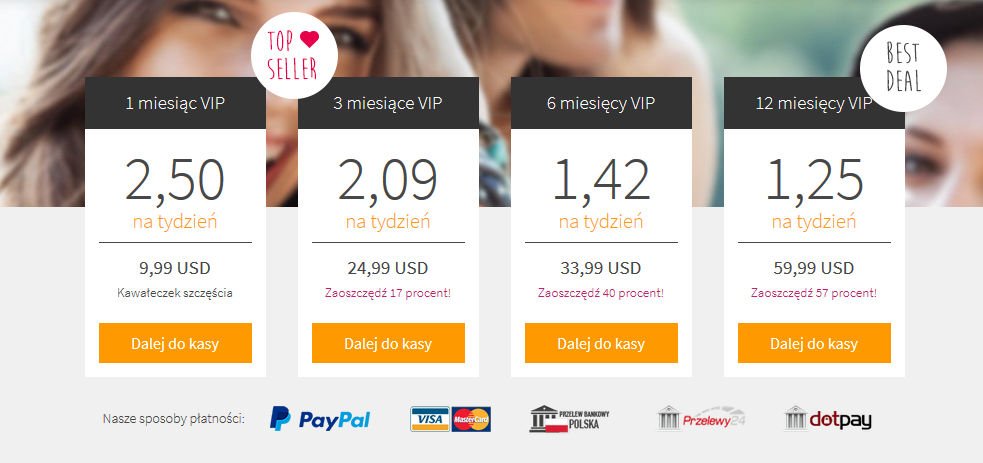Click the PayPal payment logo
The width and height of the screenshot is (983, 463).
click(x=320, y=419)
